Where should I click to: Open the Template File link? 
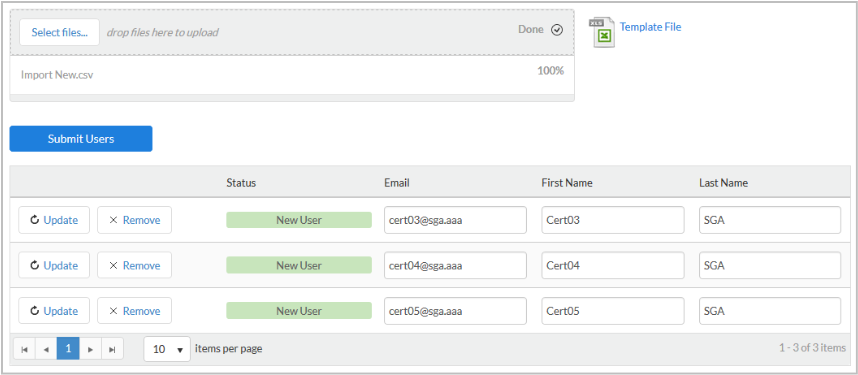pyautogui.click(x=650, y=26)
